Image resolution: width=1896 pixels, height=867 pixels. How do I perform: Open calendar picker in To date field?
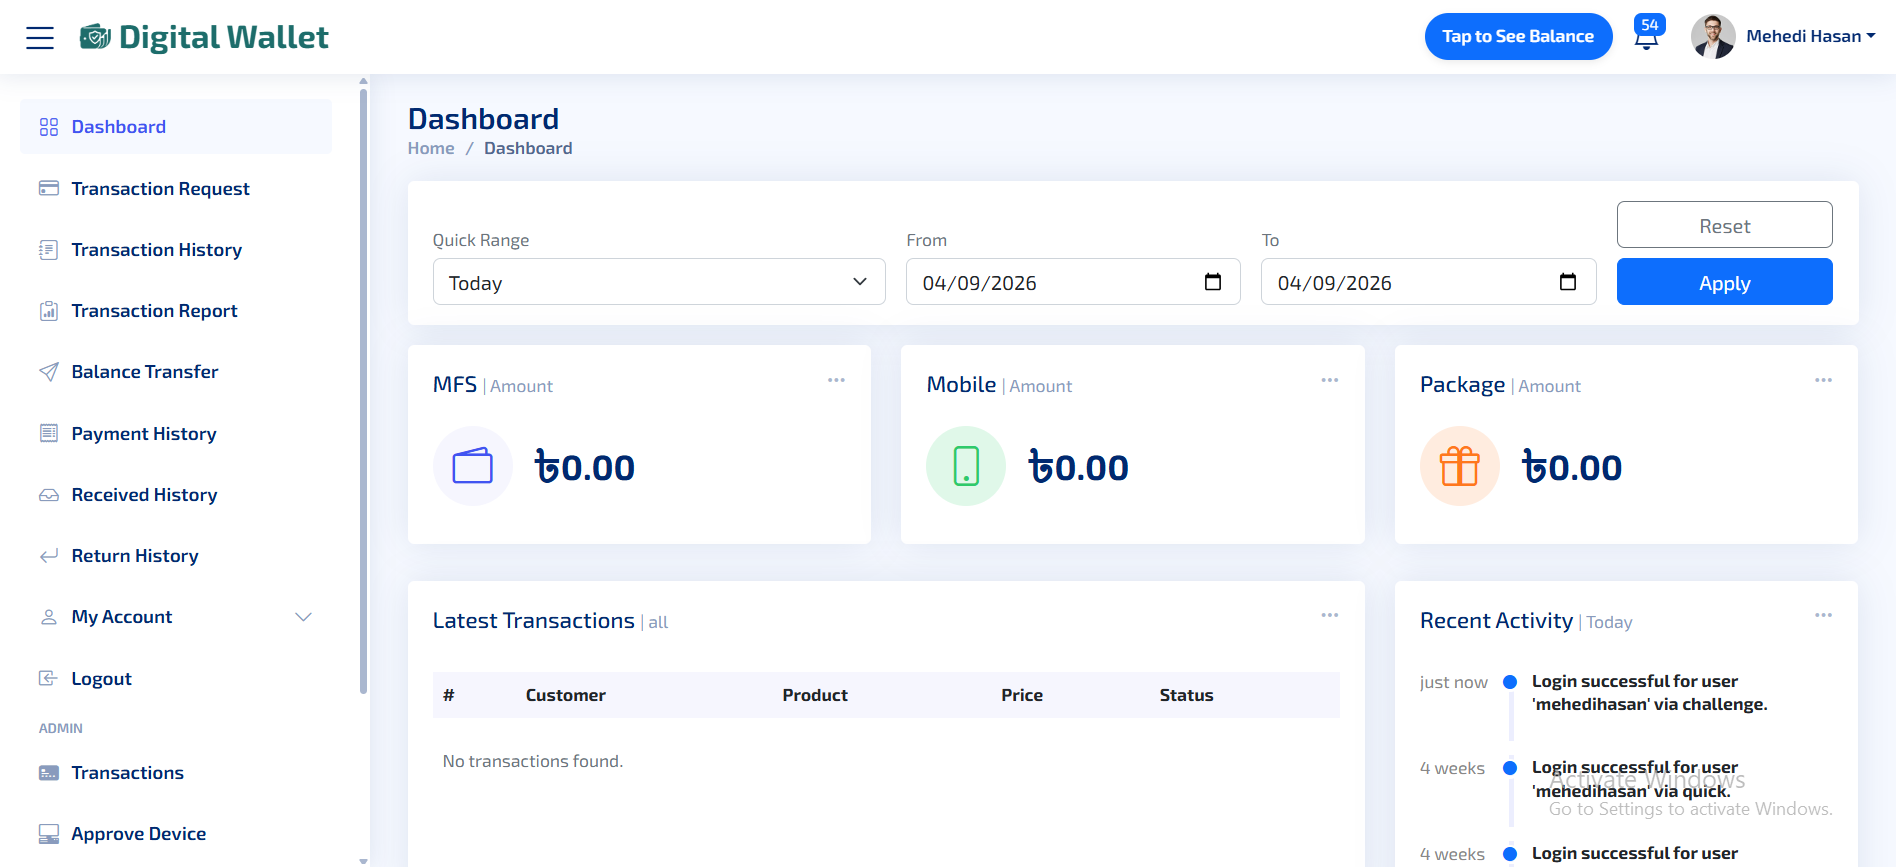(1567, 282)
